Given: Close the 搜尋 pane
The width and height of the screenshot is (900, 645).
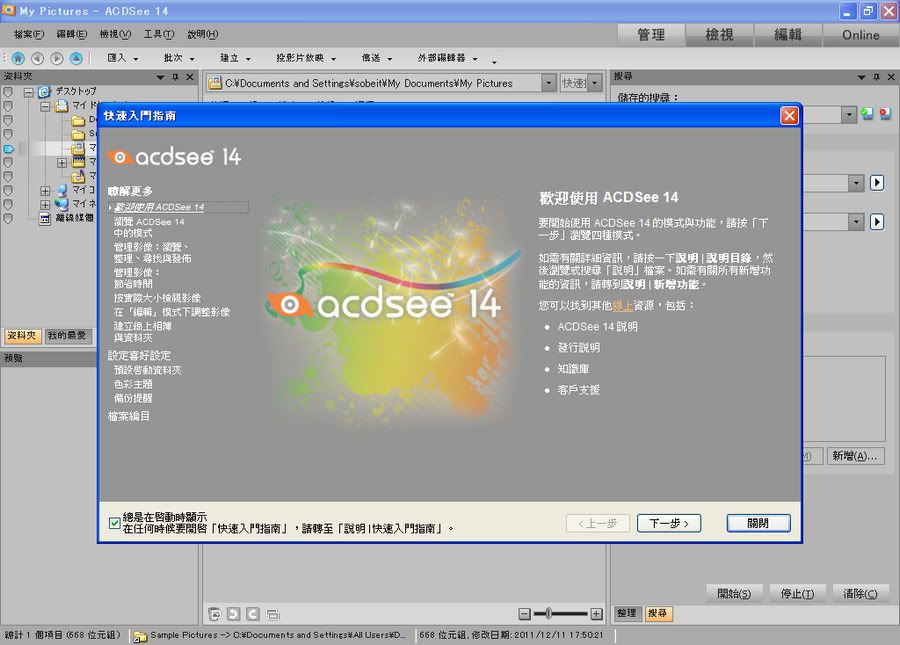Looking at the screenshot, I should tap(891, 77).
